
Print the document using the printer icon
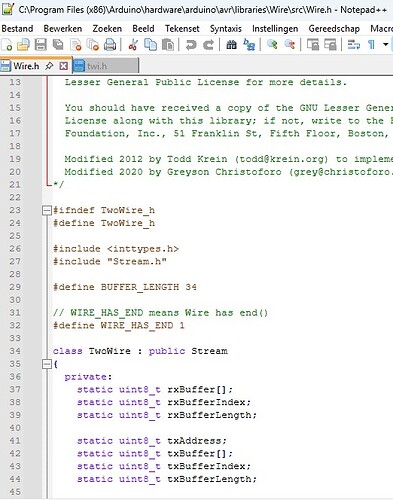pos(110,44)
